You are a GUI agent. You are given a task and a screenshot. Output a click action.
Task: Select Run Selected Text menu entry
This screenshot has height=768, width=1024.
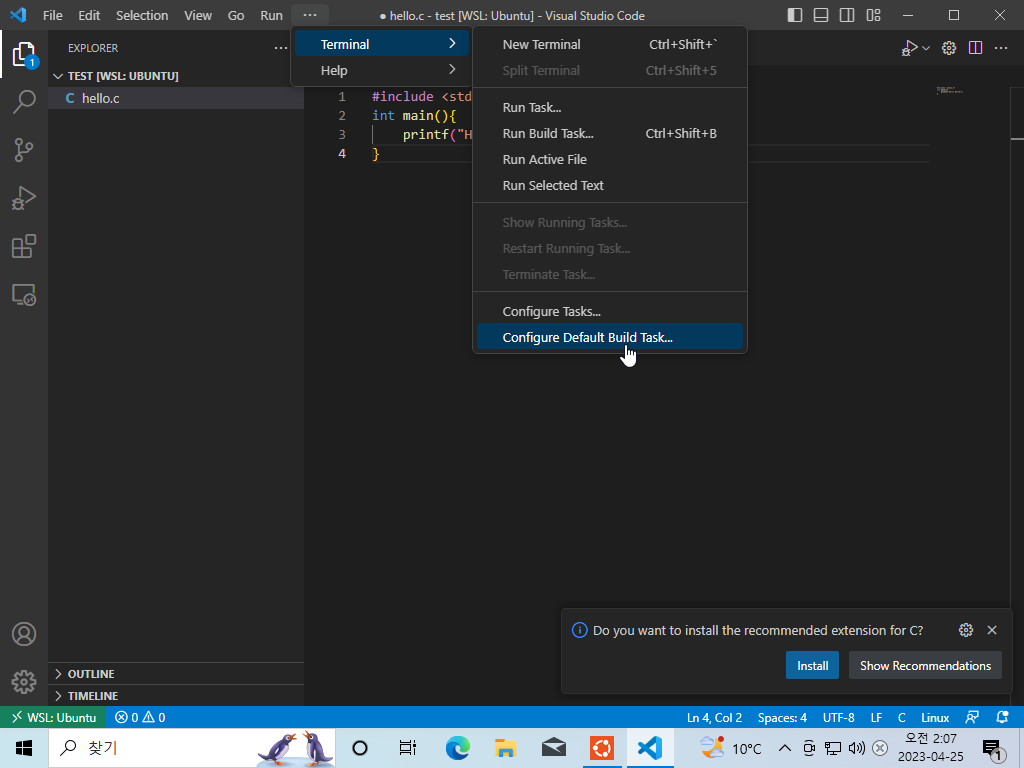(609, 185)
